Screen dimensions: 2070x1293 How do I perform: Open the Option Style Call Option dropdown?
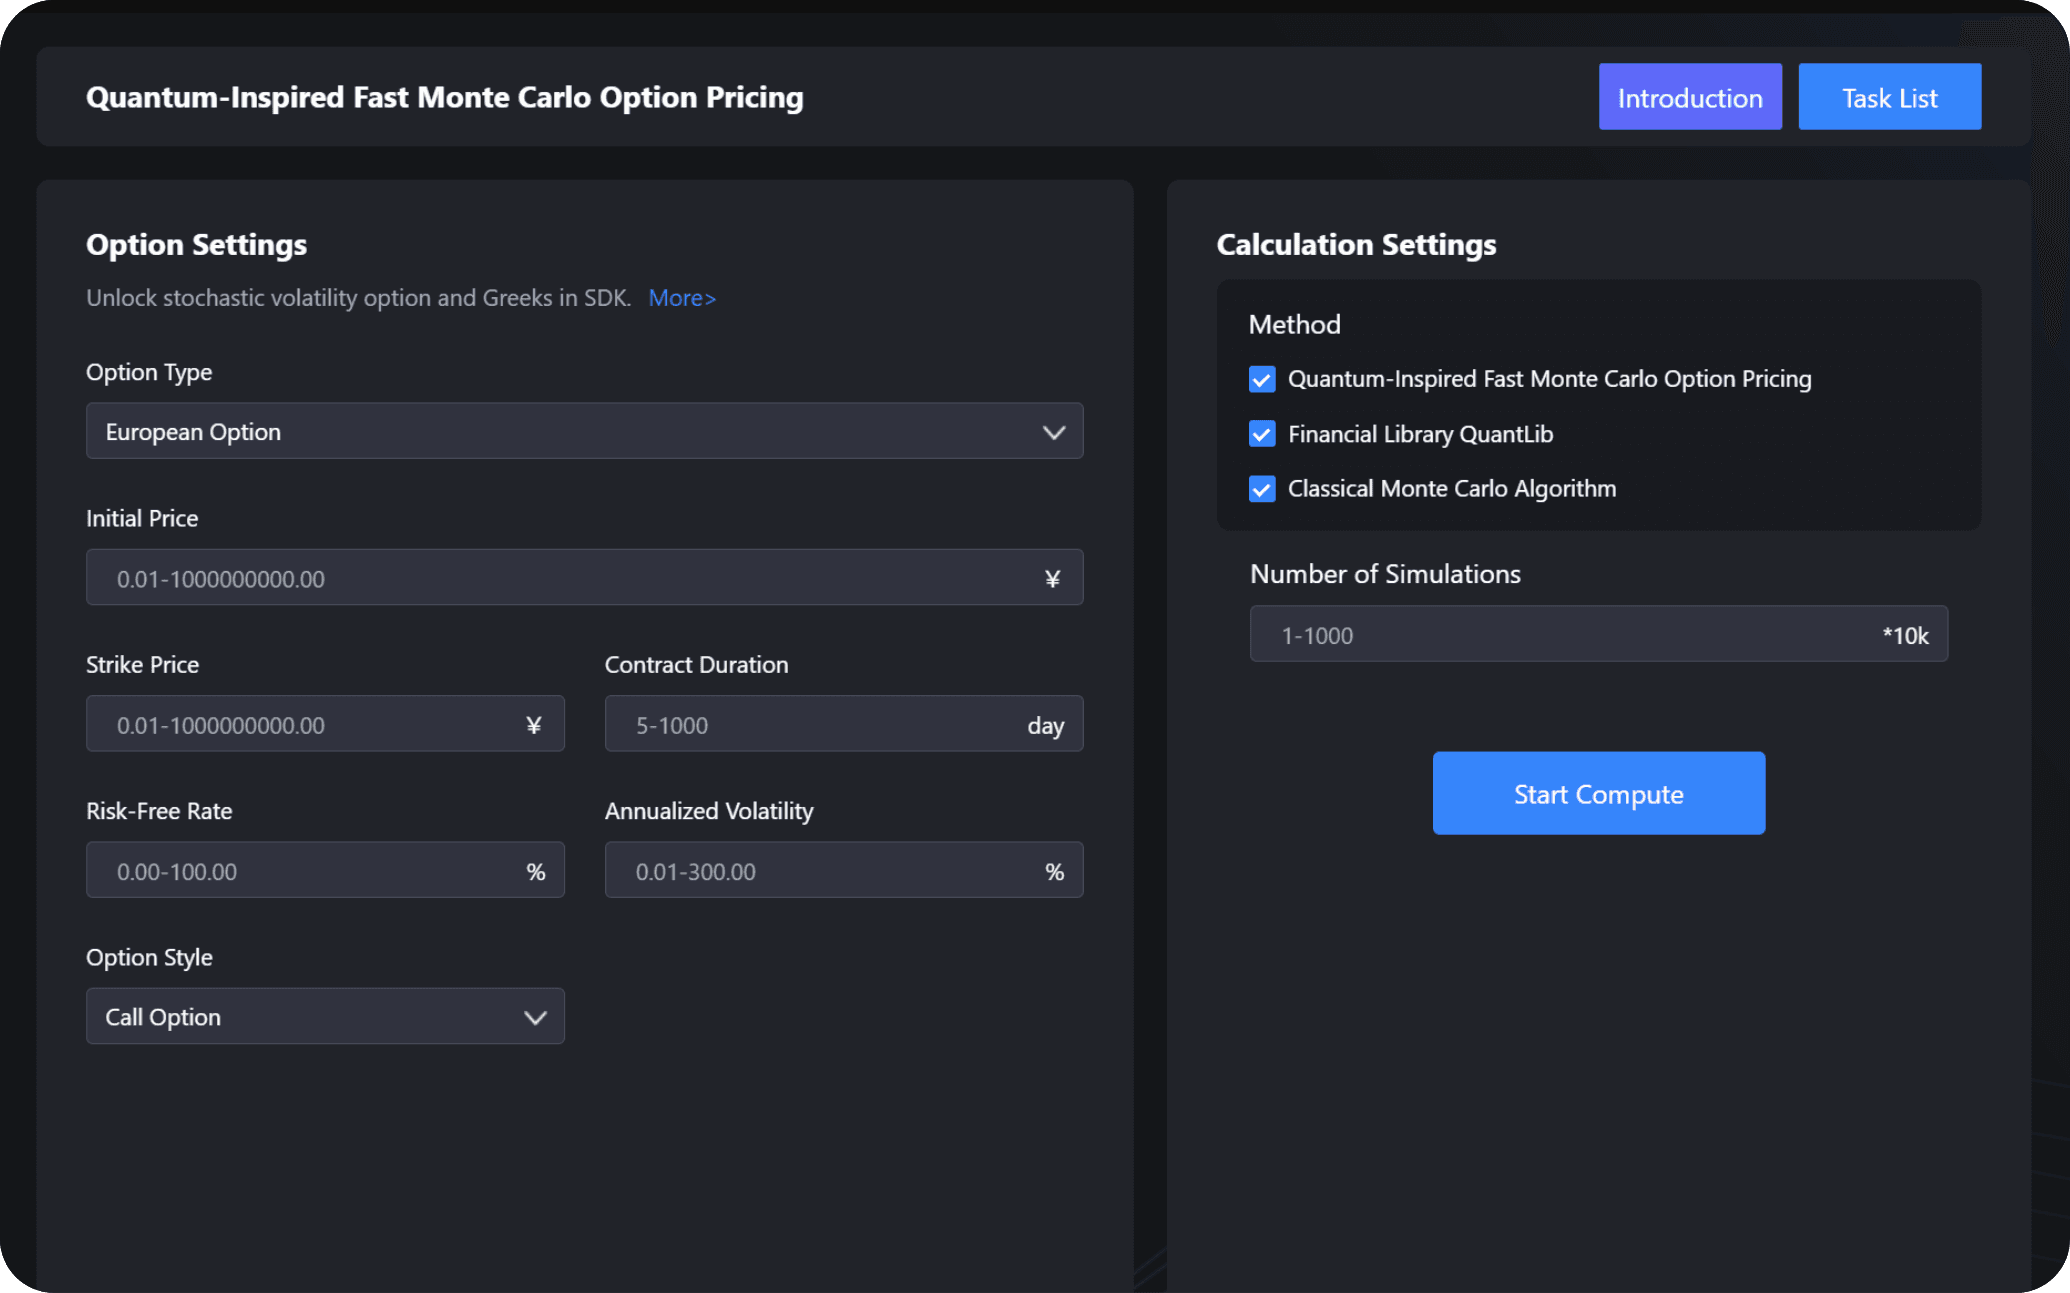(325, 1016)
